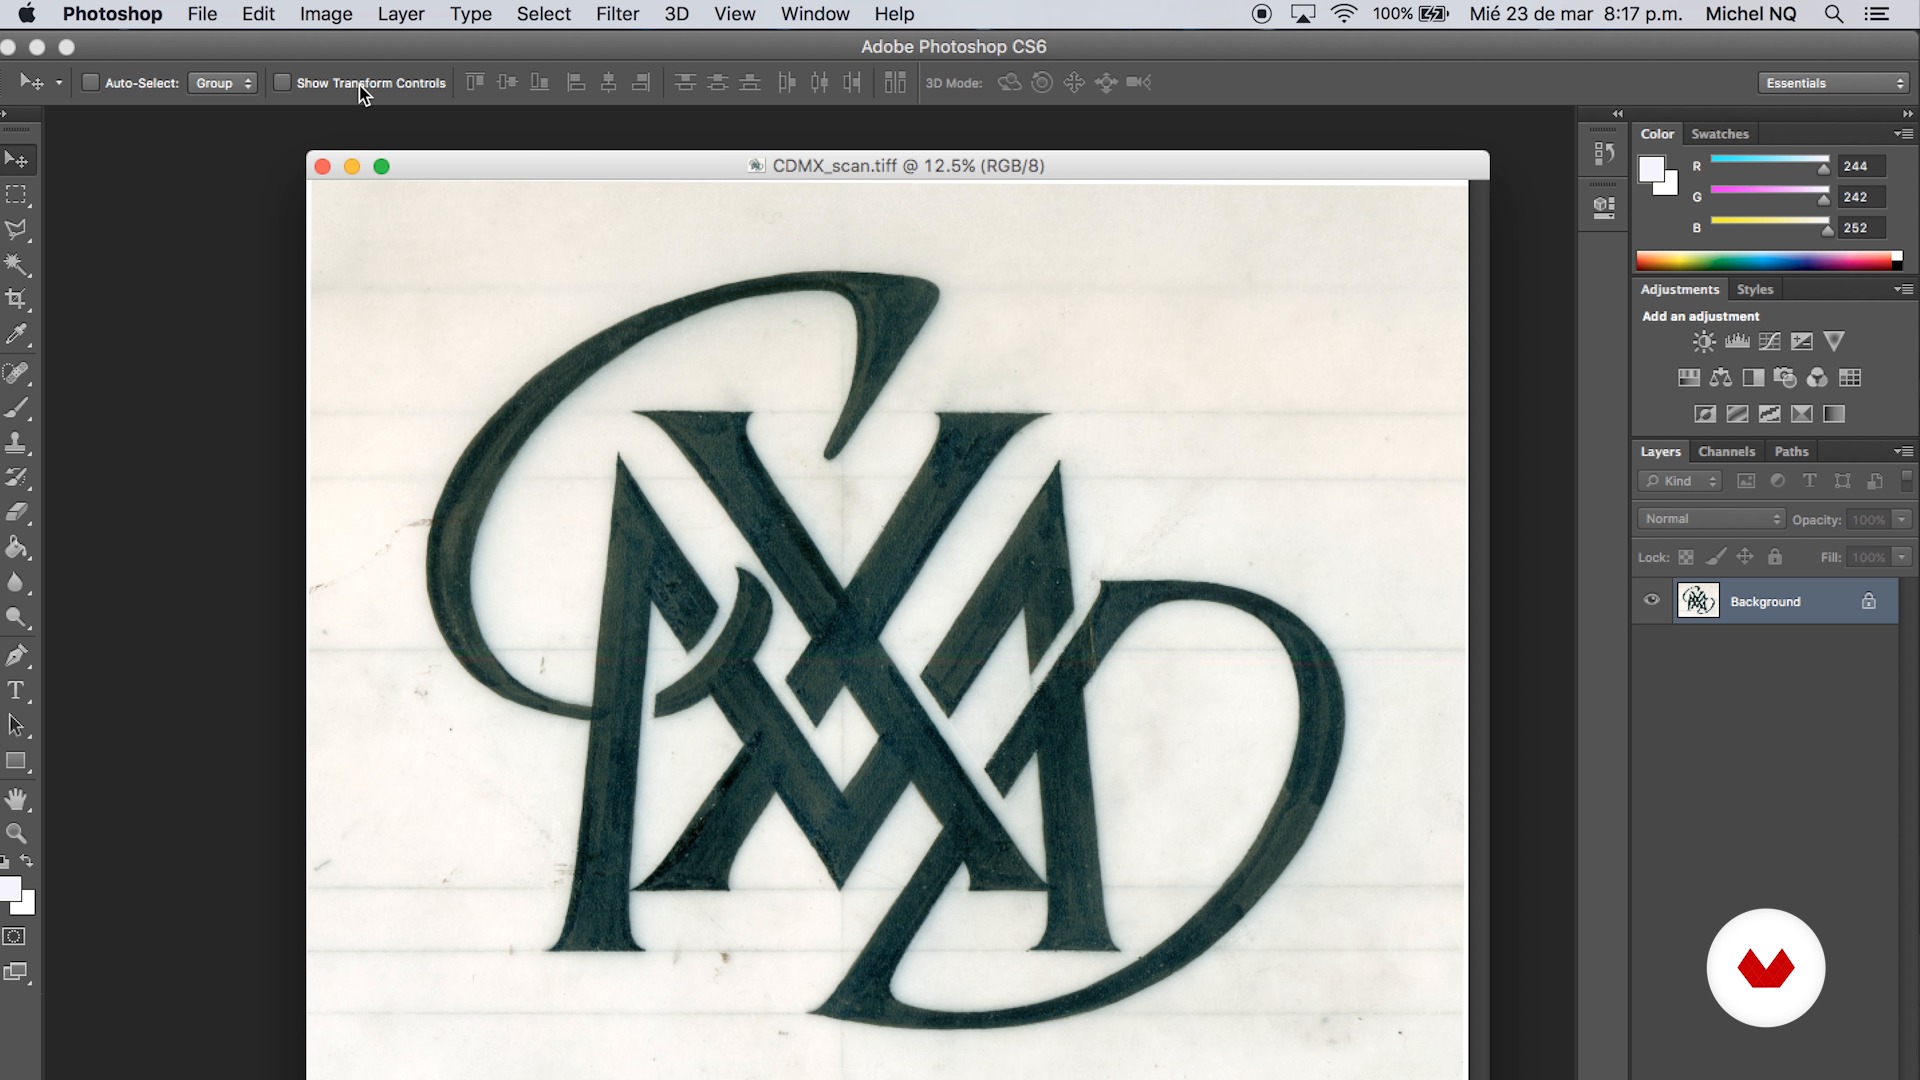Toggle lock image pixels
This screenshot has height=1080, width=1920.
(x=1716, y=557)
